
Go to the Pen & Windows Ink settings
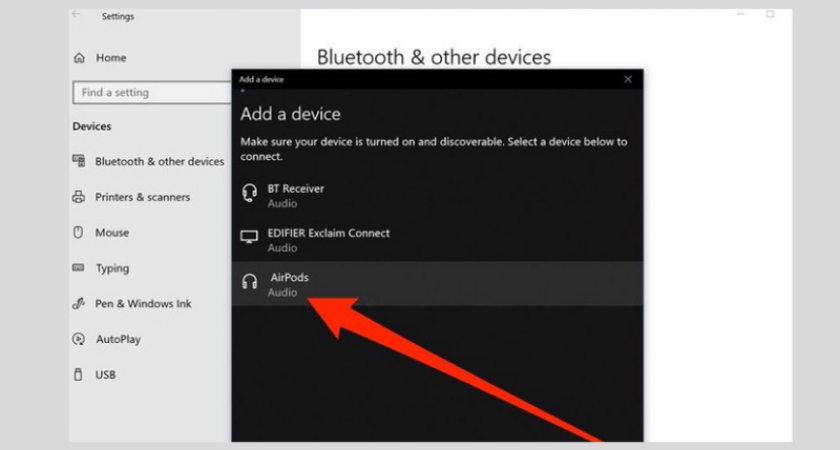[x=143, y=303]
